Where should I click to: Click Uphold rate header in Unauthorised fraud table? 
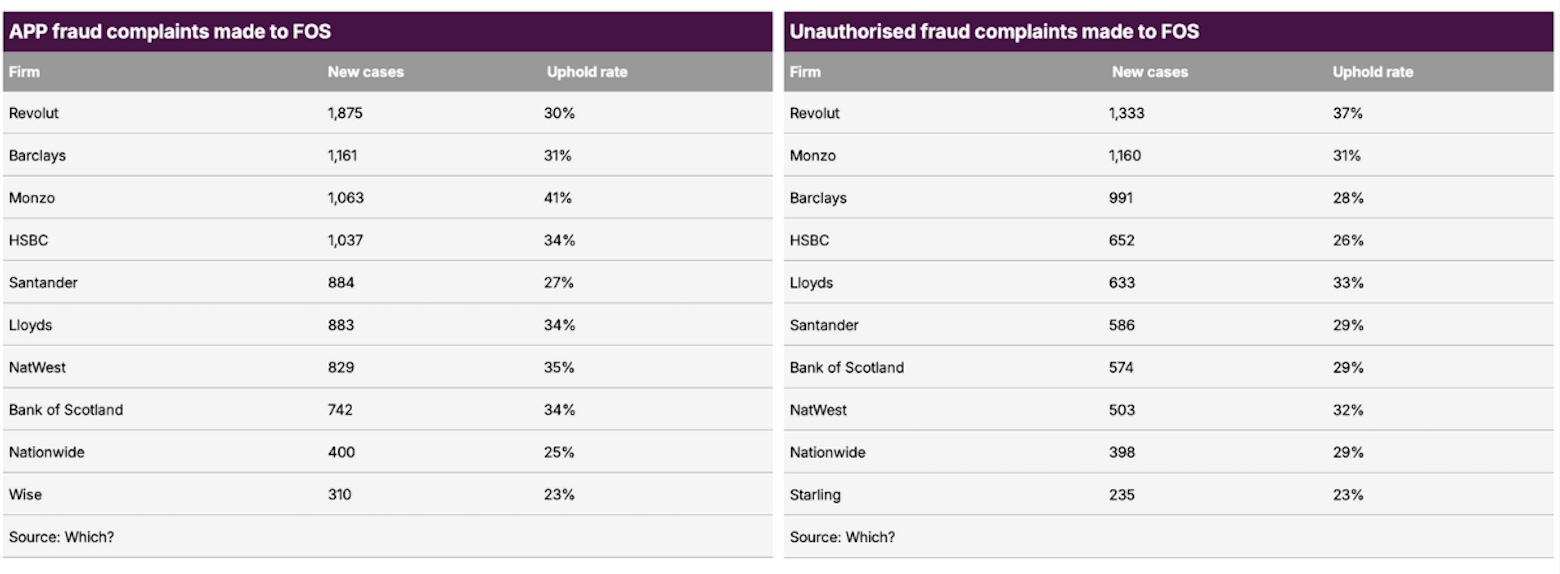coord(1372,72)
